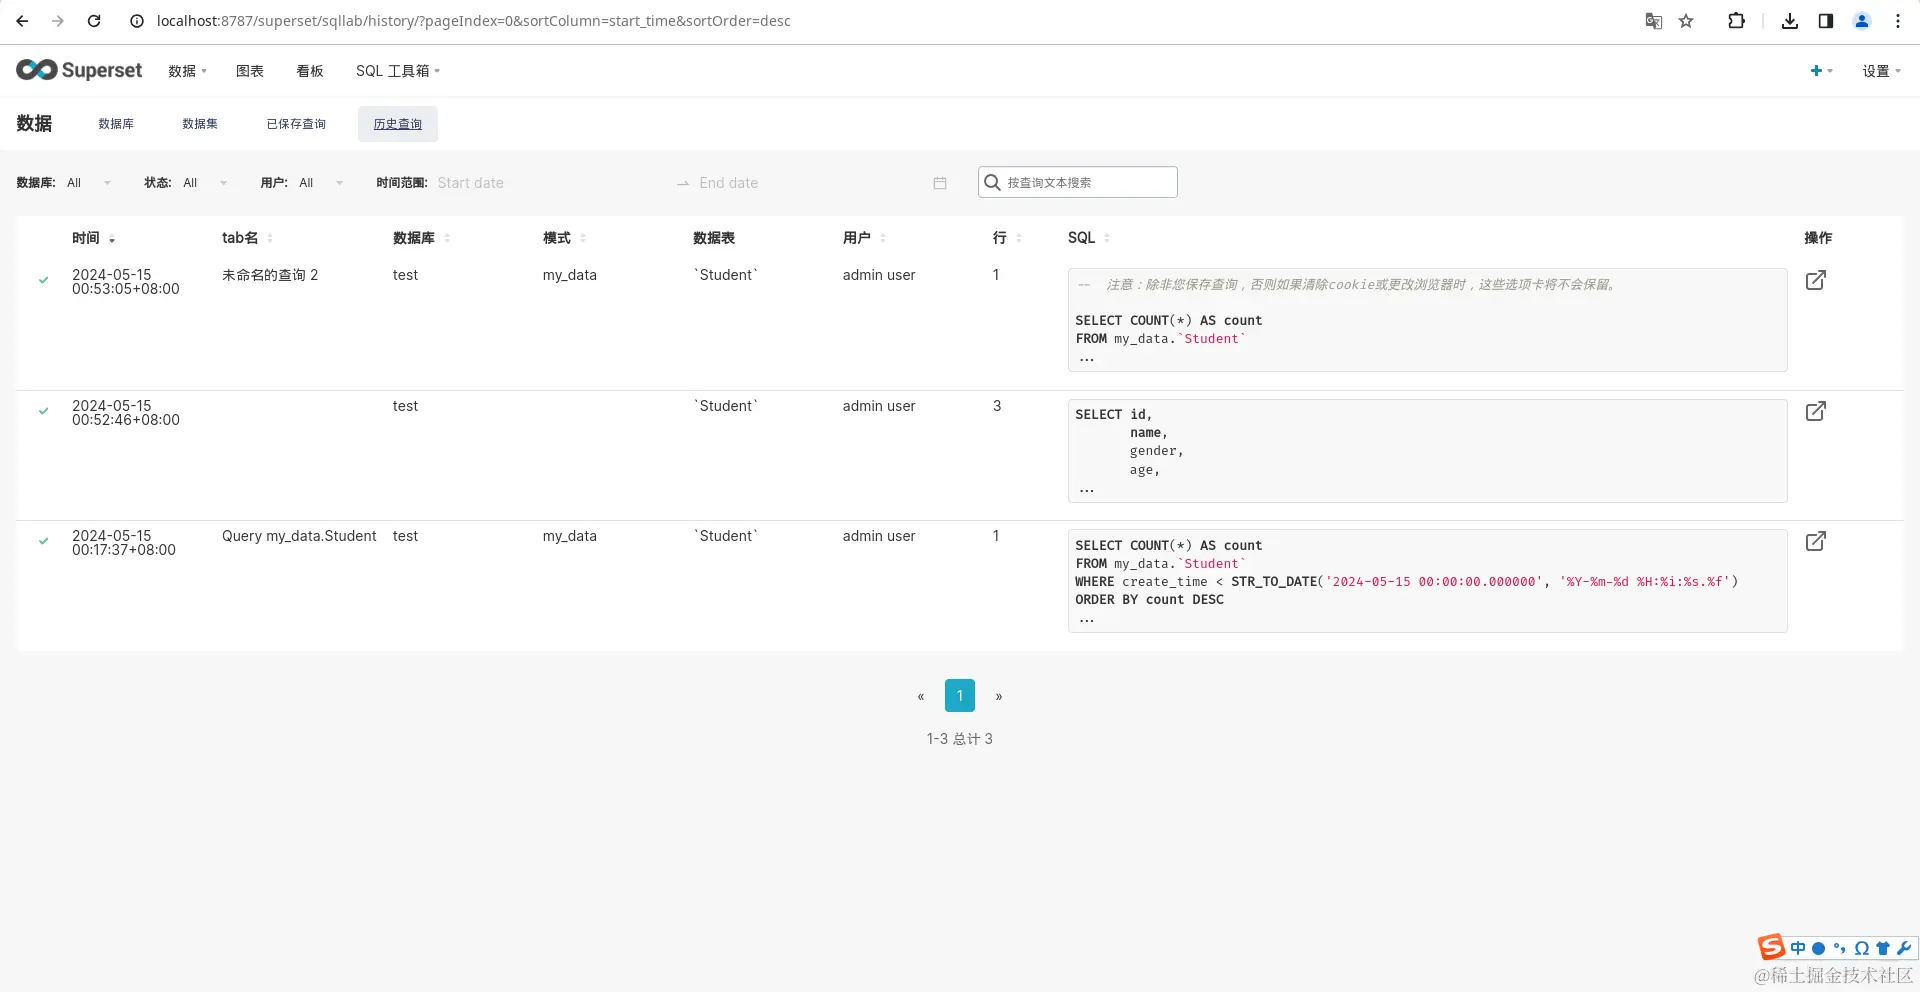Click success checkmark of 00:53:05 query
1920x992 pixels.
[x=44, y=280]
